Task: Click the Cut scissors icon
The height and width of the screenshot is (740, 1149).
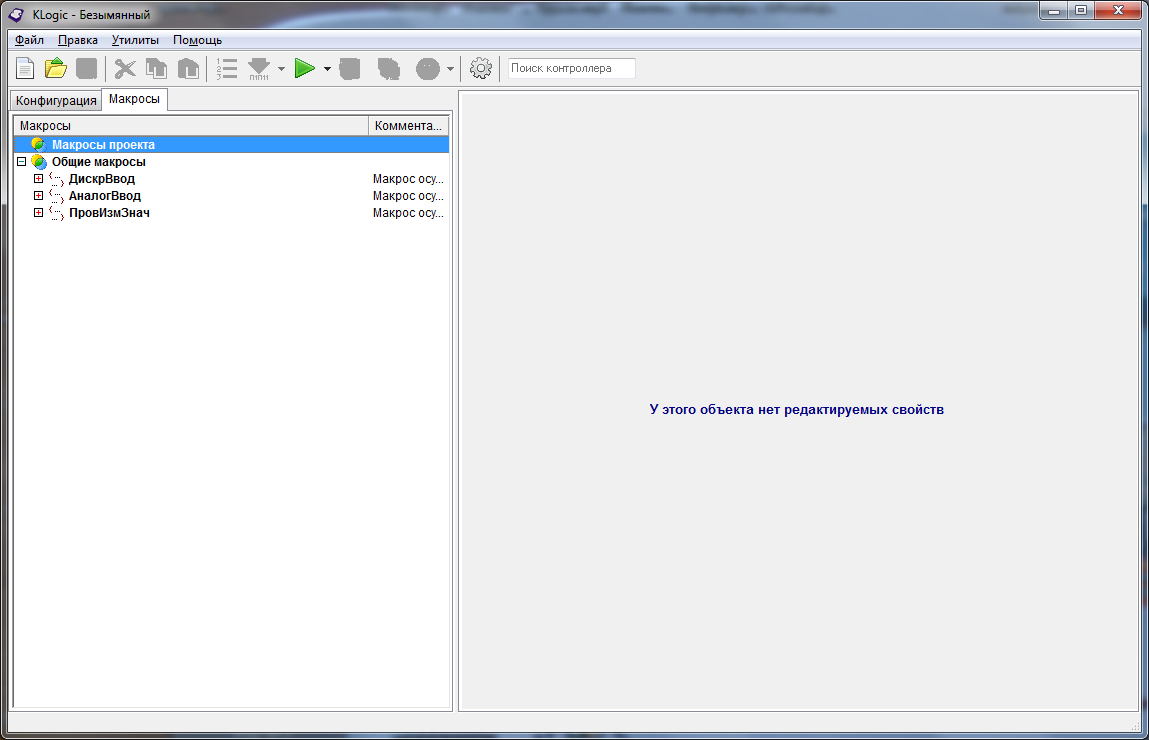Action: click(125, 69)
